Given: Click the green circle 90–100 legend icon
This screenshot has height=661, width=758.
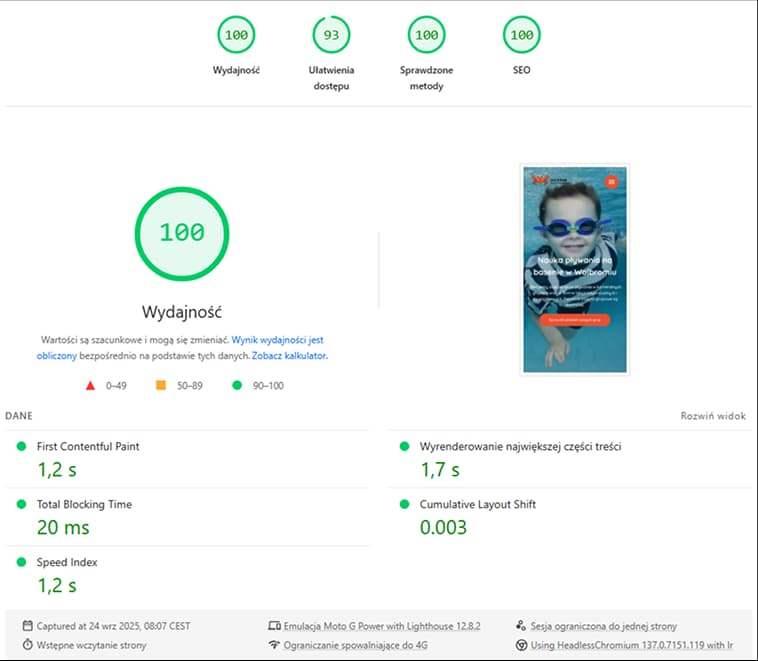Looking at the screenshot, I should point(236,385).
